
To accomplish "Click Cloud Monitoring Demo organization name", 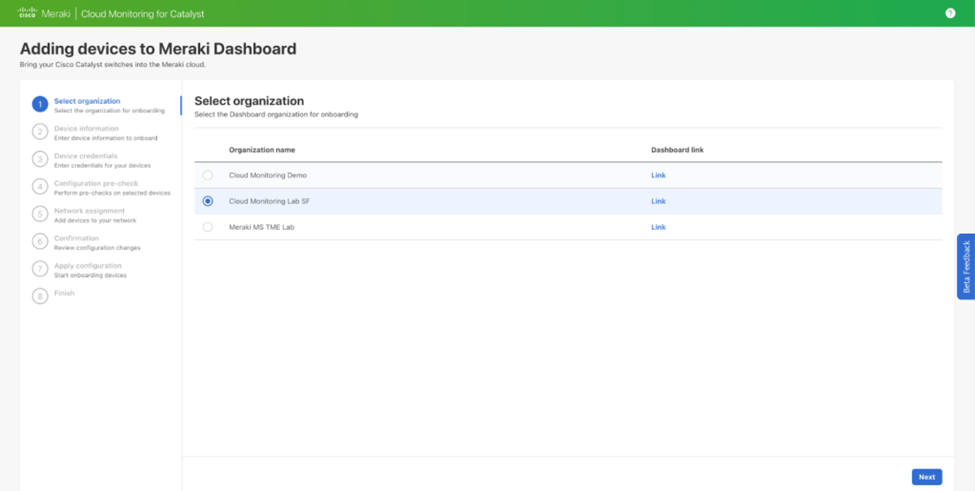I will 267,175.
